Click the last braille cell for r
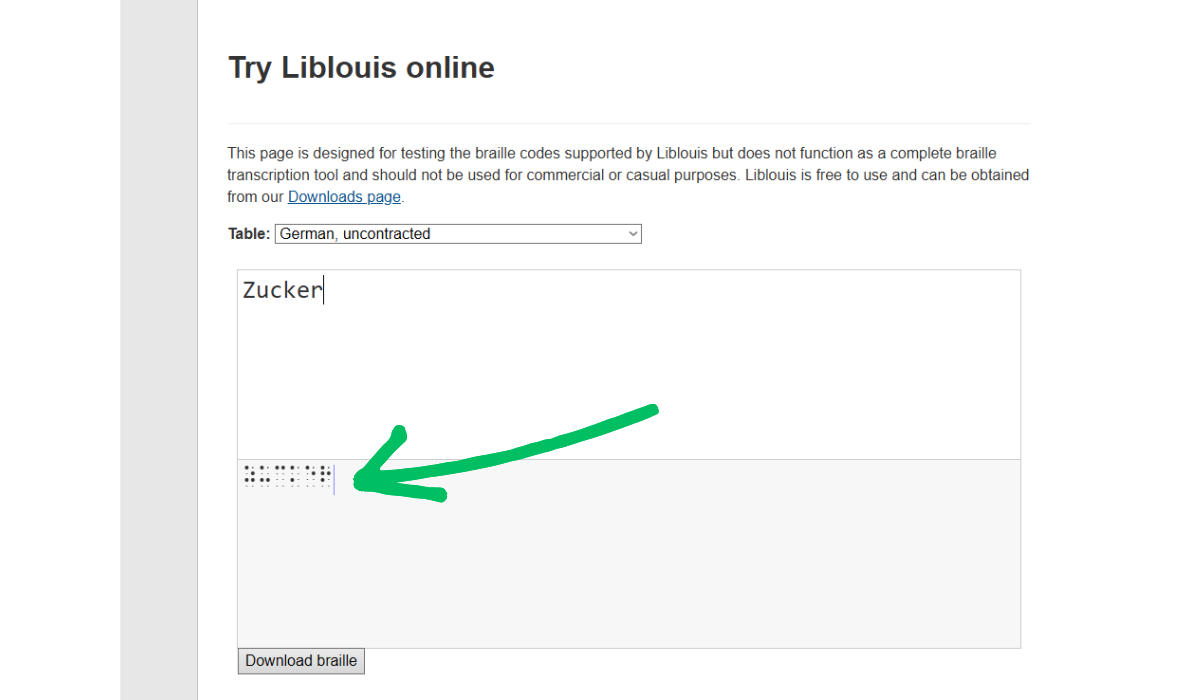Image resolution: width=1200 pixels, height=700 pixels. pyautogui.click(x=326, y=475)
